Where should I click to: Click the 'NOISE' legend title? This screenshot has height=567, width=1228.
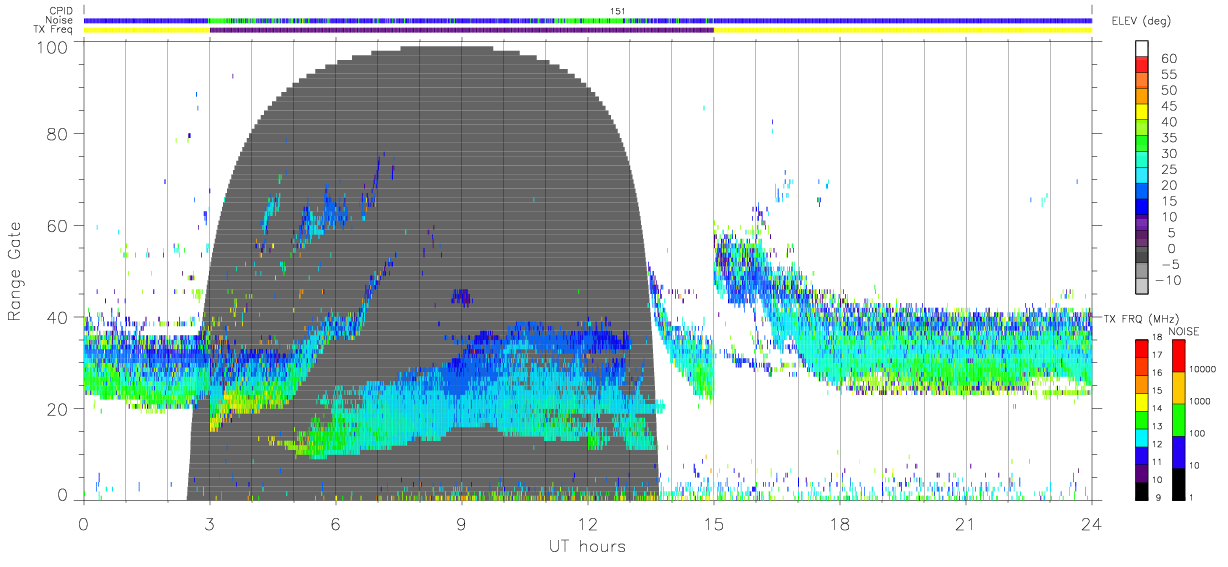point(1184,331)
